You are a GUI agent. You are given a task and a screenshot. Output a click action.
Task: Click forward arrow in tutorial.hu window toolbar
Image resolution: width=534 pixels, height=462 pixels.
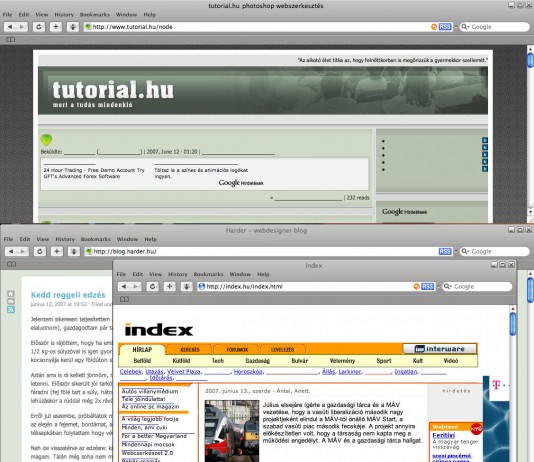(x=21, y=27)
